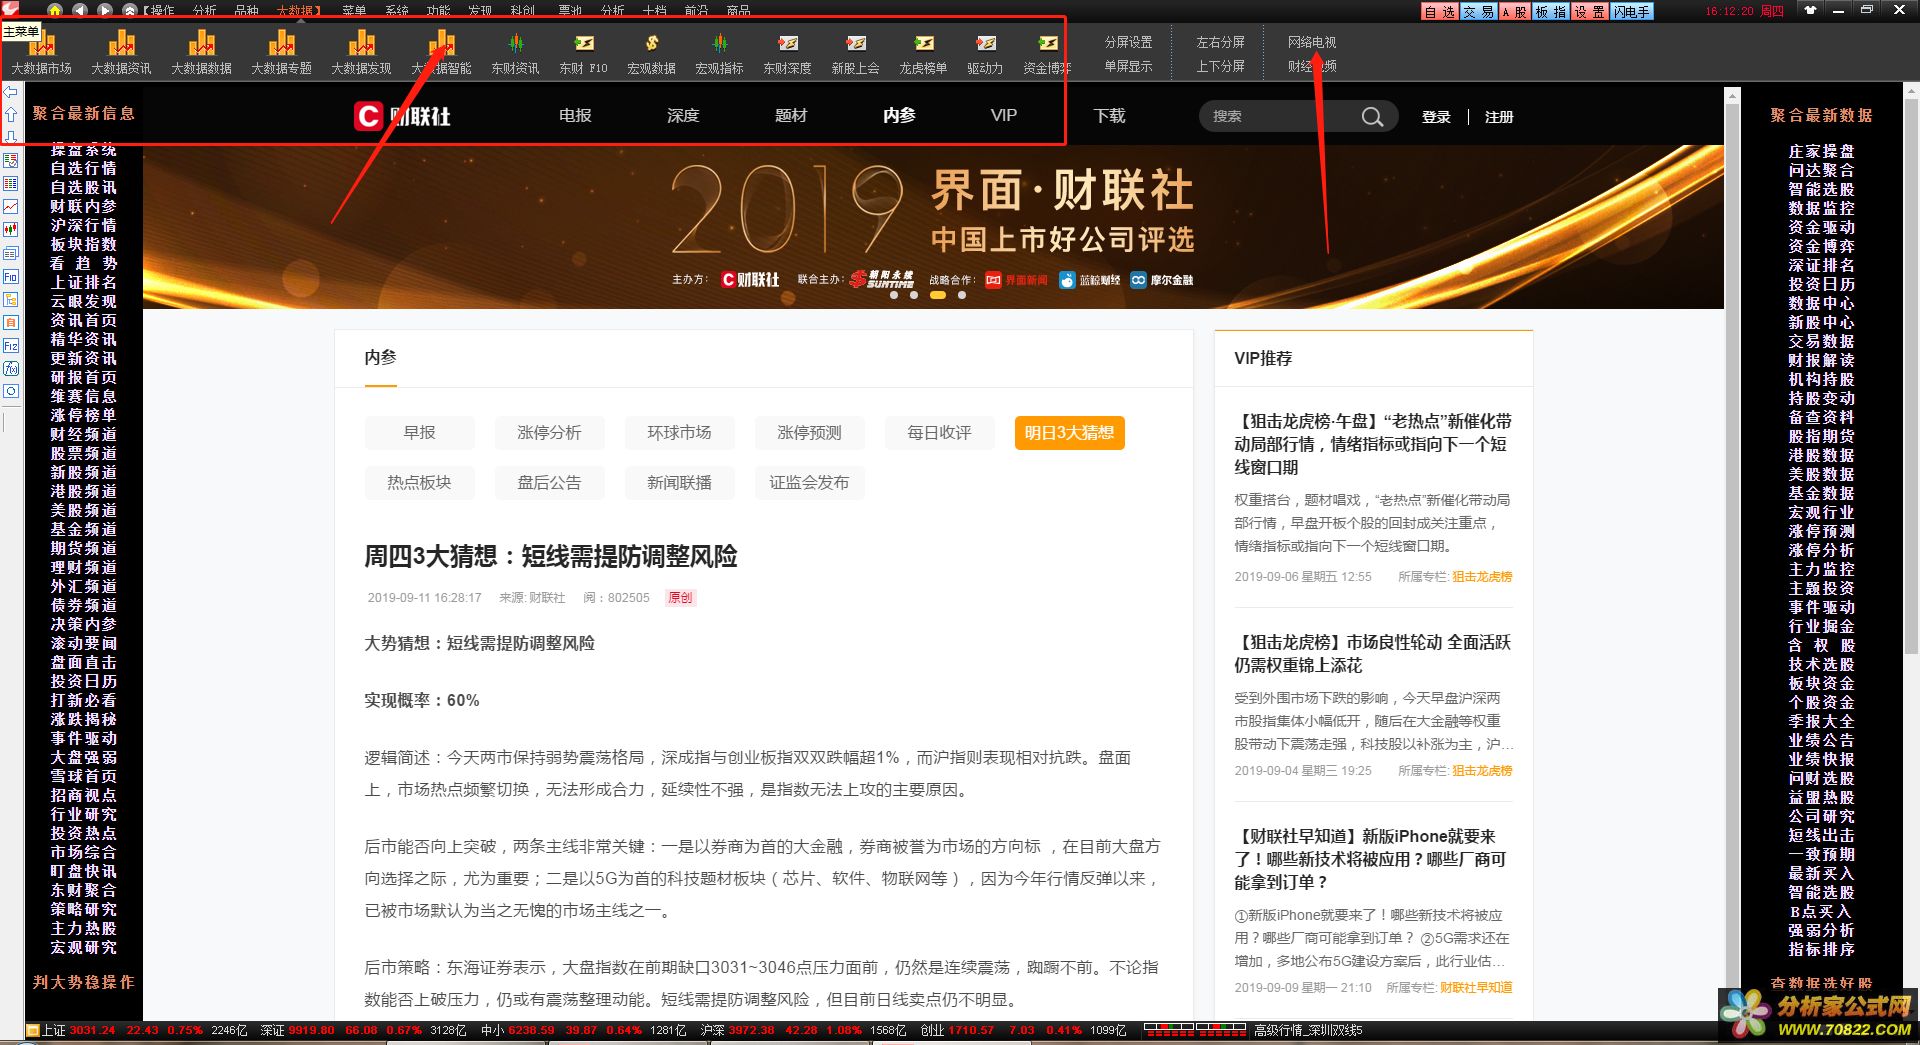Open 云眼发现 in left list
This screenshot has height=1045, width=1920.
point(83,302)
